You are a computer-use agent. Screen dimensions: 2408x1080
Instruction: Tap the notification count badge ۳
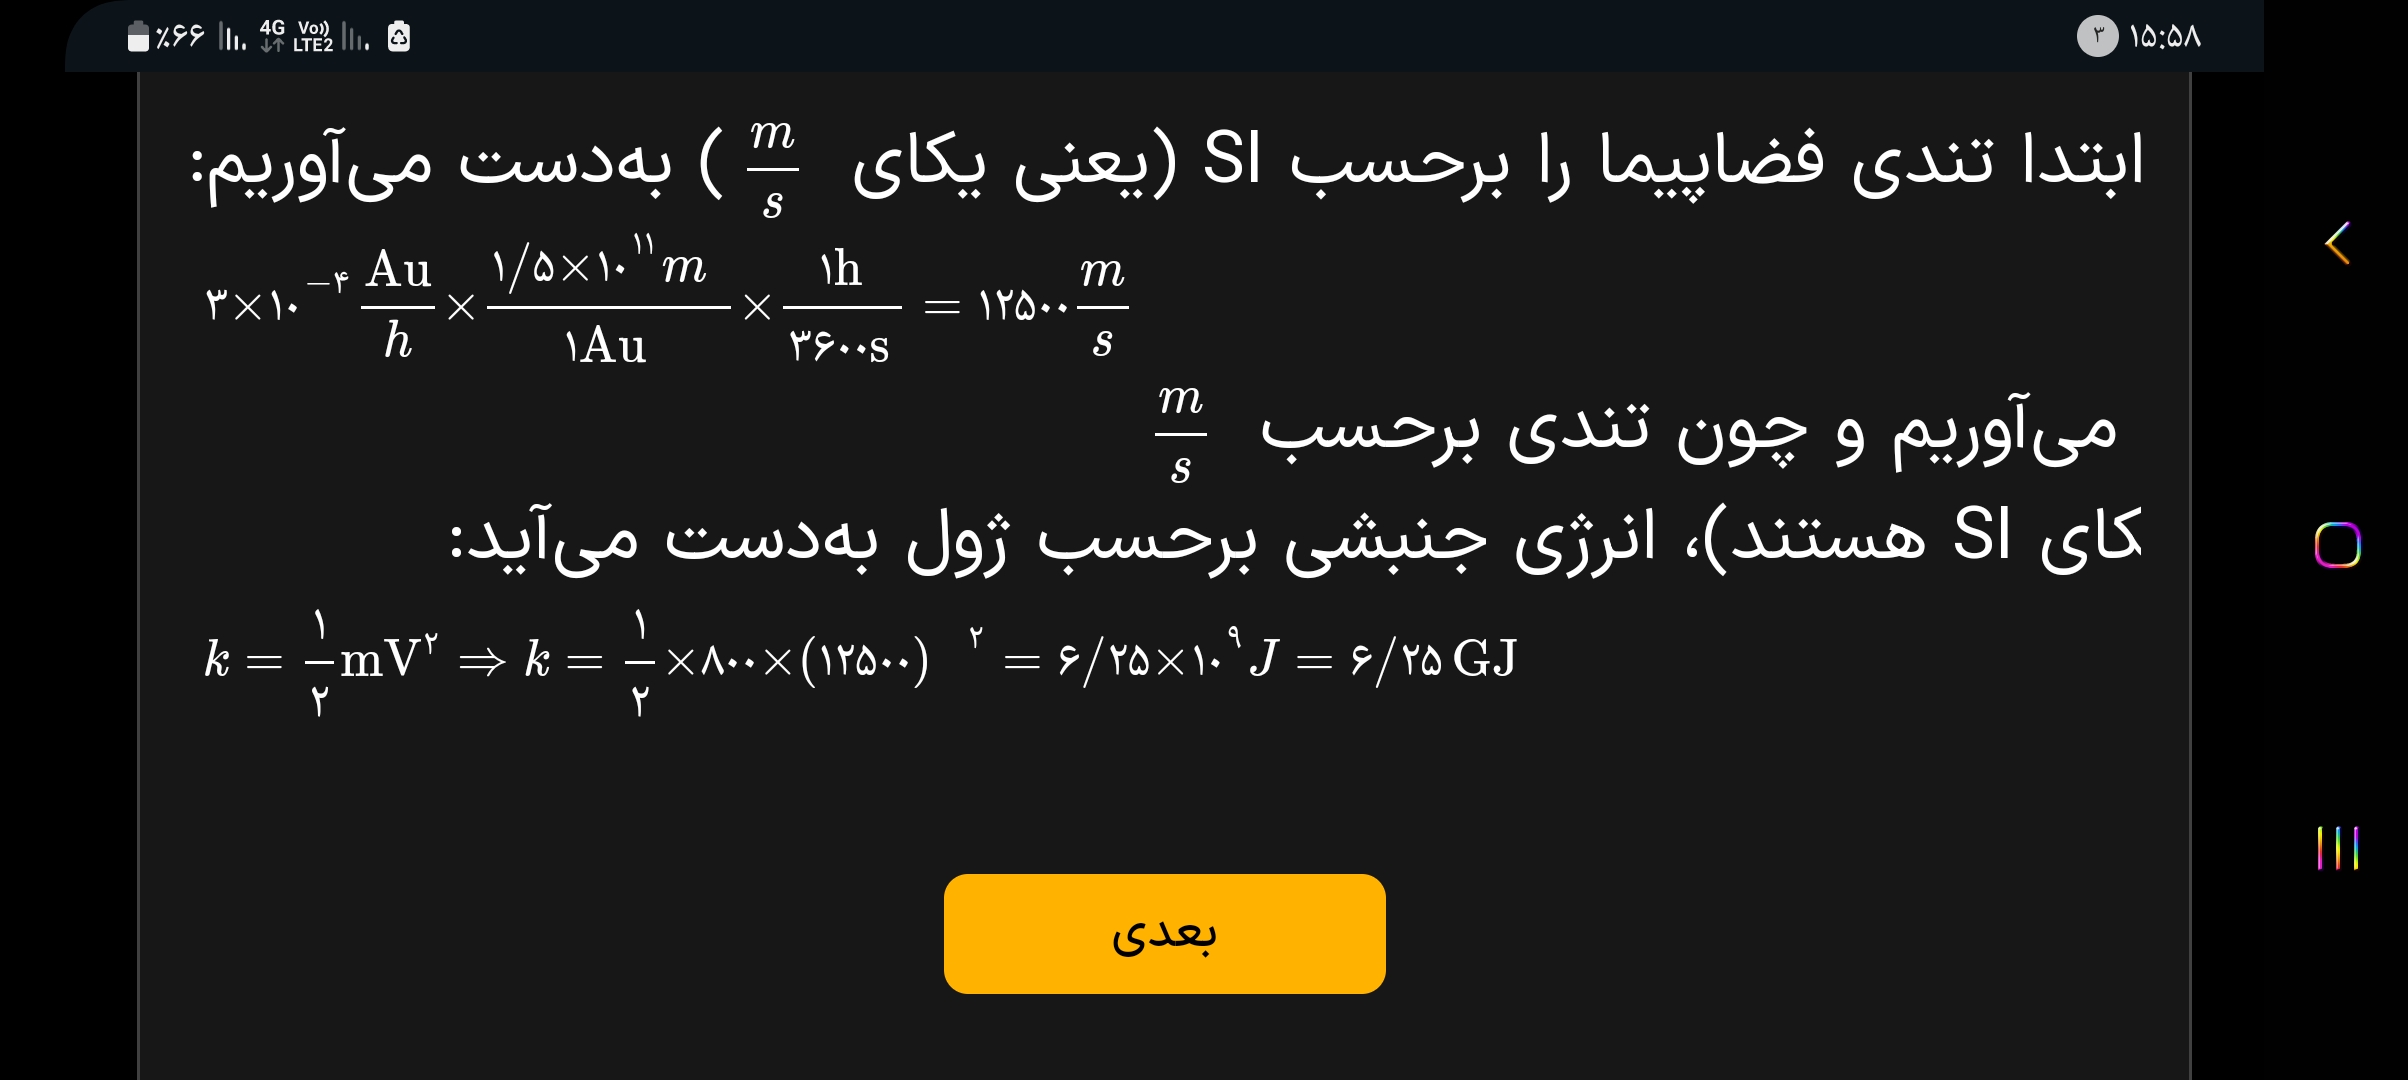2097,37
